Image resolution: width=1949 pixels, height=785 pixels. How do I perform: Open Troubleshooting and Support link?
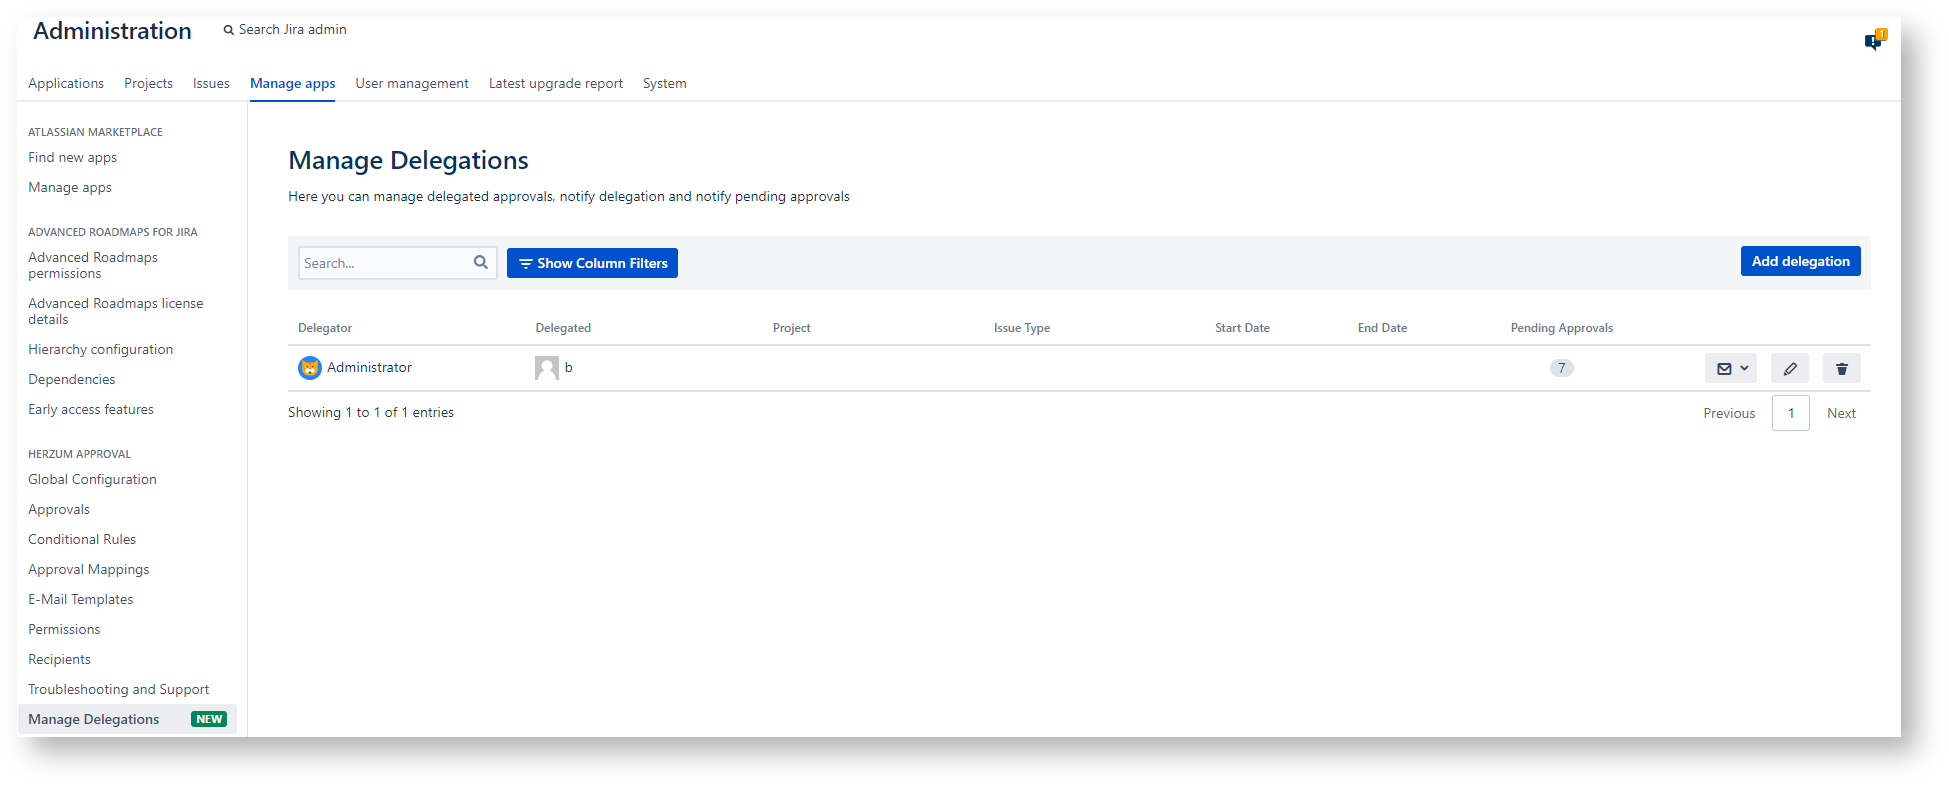coord(118,689)
